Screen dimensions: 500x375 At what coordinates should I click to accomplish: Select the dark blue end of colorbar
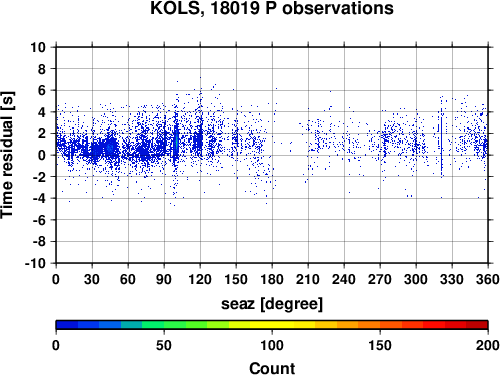[x=67, y=325]
